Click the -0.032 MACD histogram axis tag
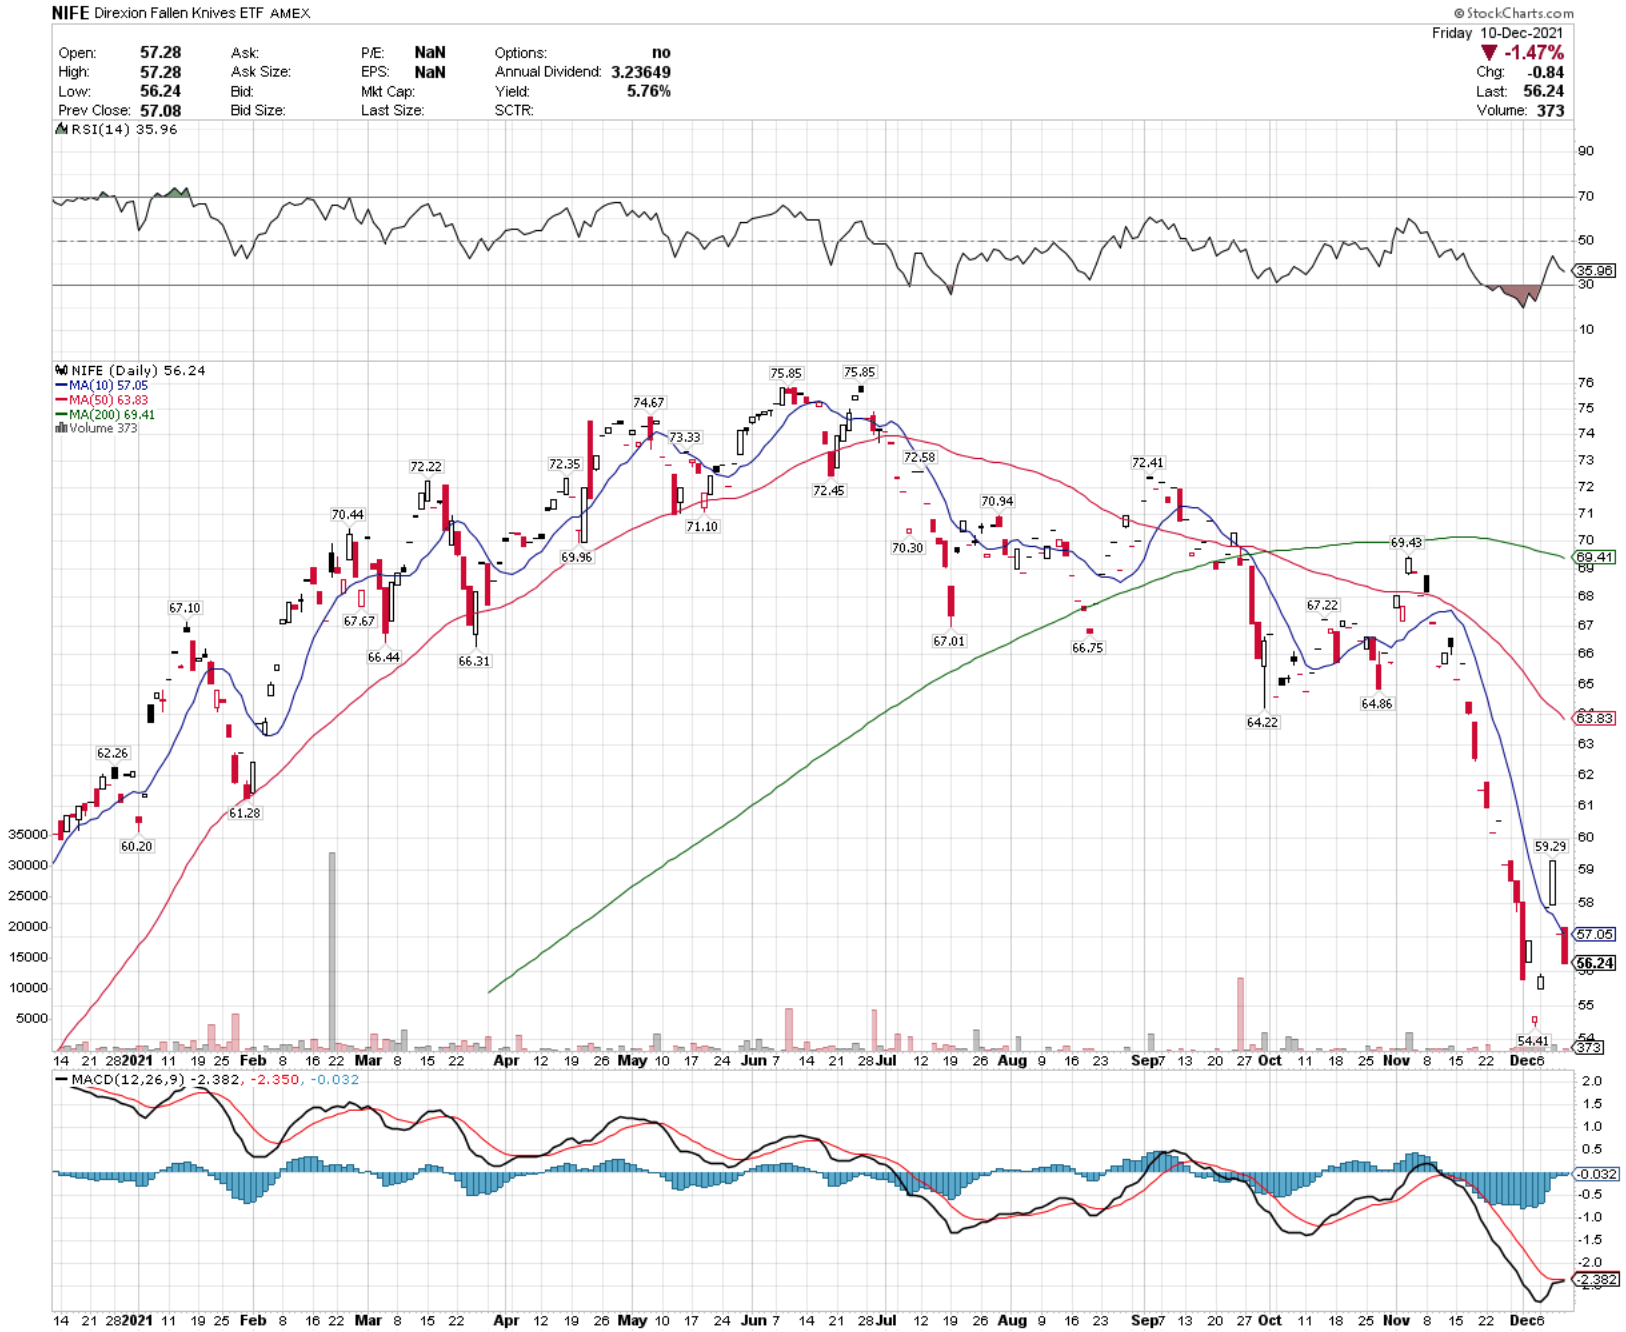 click(x=1596, y=1174)
